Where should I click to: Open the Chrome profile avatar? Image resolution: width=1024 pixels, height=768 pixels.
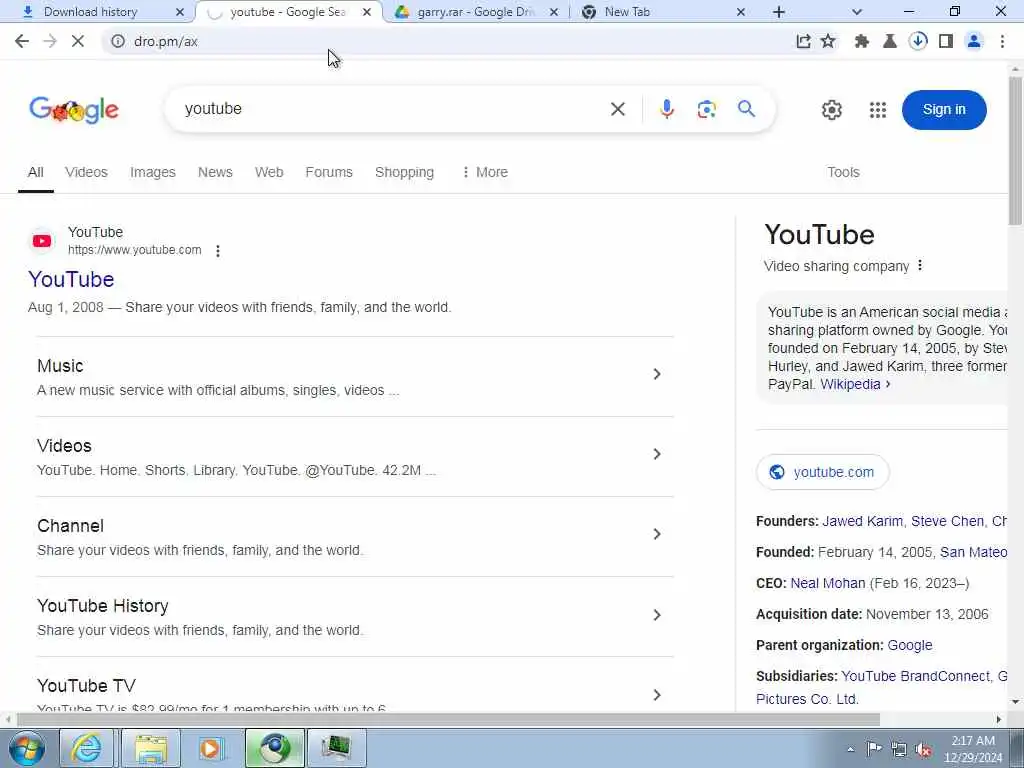[974, 41]
